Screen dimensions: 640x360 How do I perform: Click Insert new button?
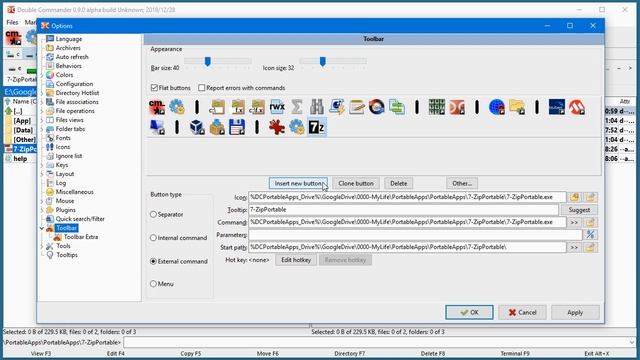[298, 184]
